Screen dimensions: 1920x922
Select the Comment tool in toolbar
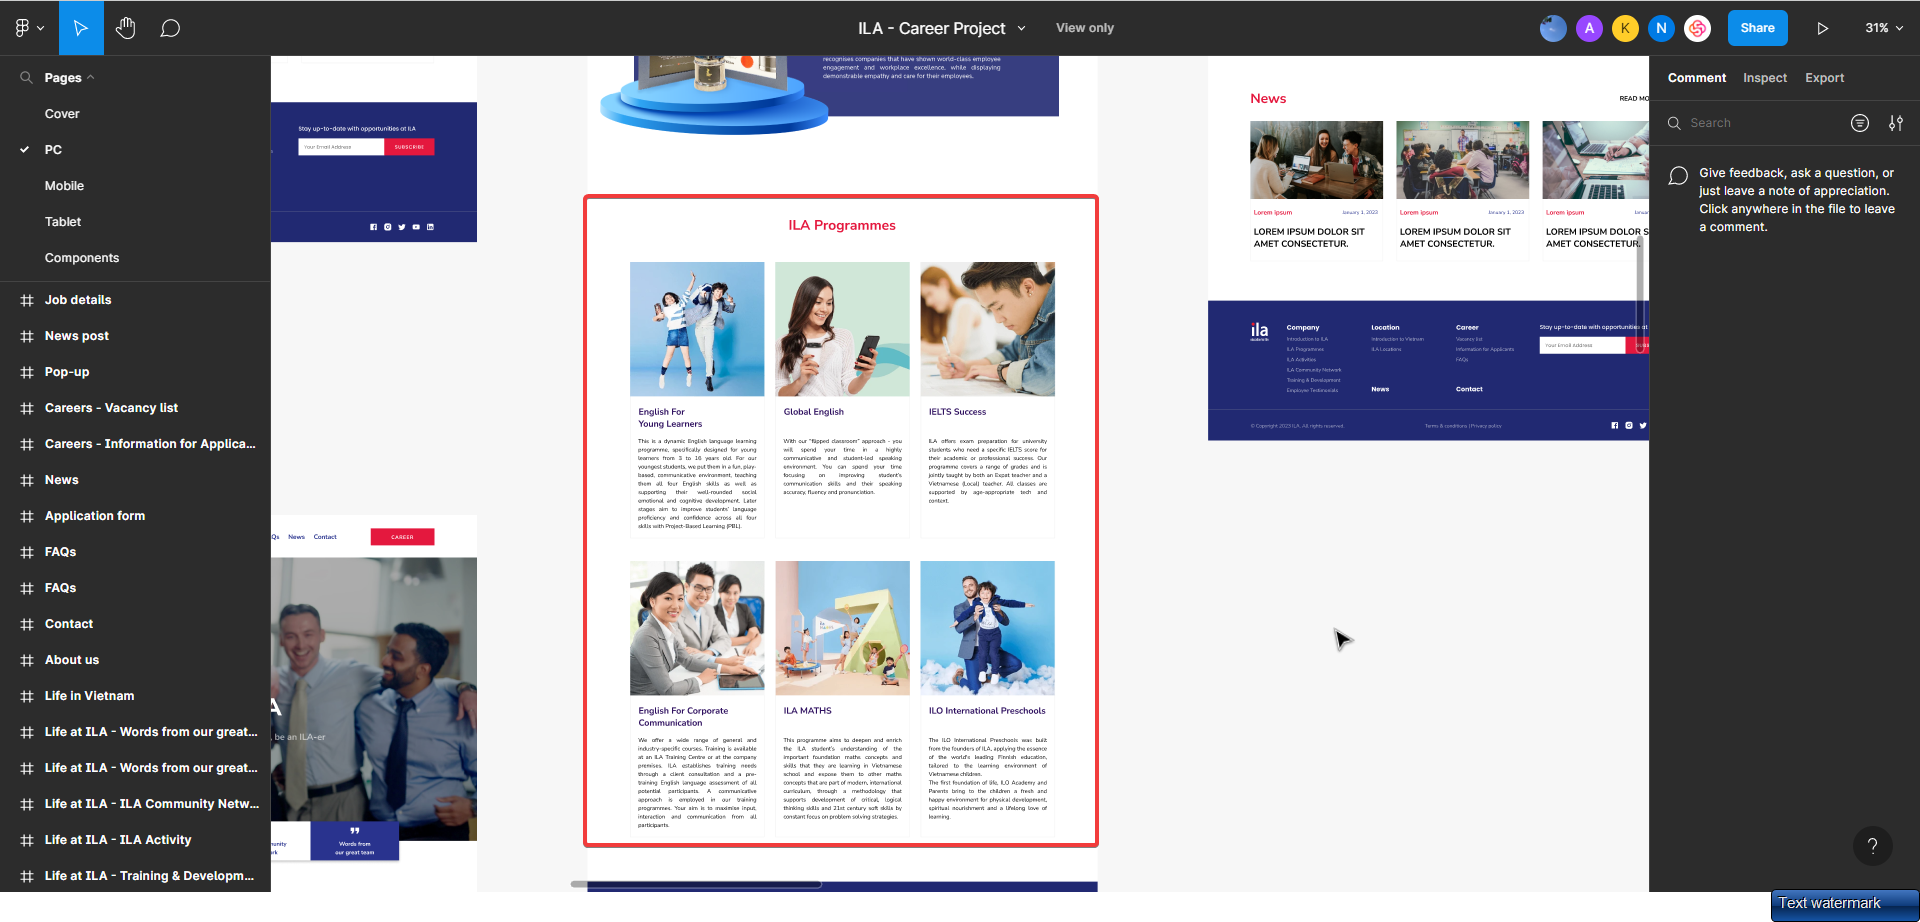pos(170,28)
